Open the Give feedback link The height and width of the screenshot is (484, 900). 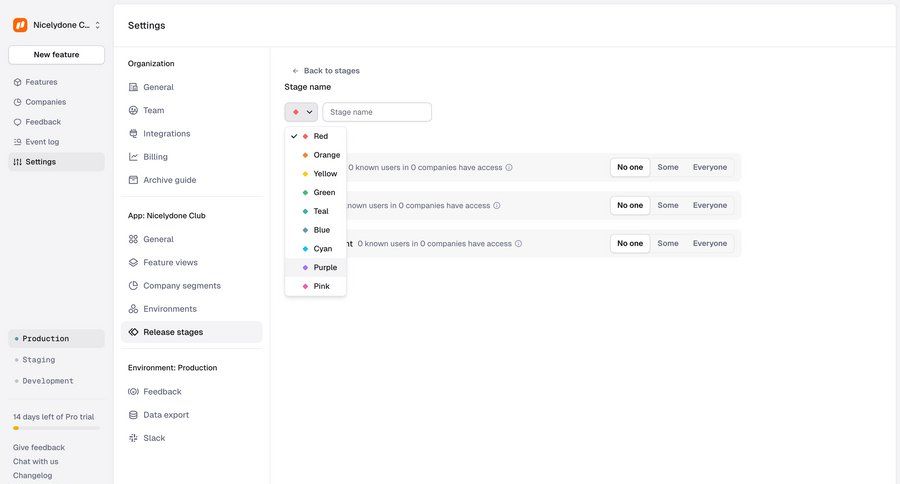[38, 447]
